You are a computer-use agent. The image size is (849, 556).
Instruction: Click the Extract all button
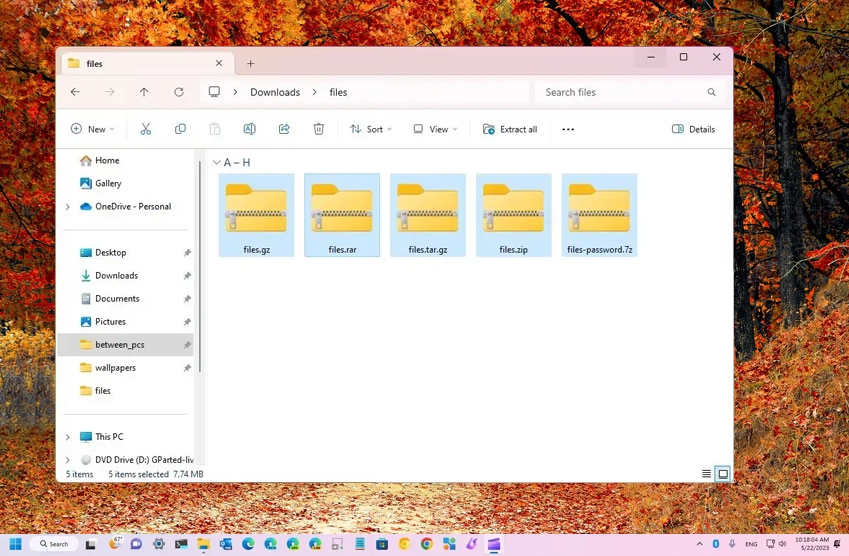(x=510, y=129)
